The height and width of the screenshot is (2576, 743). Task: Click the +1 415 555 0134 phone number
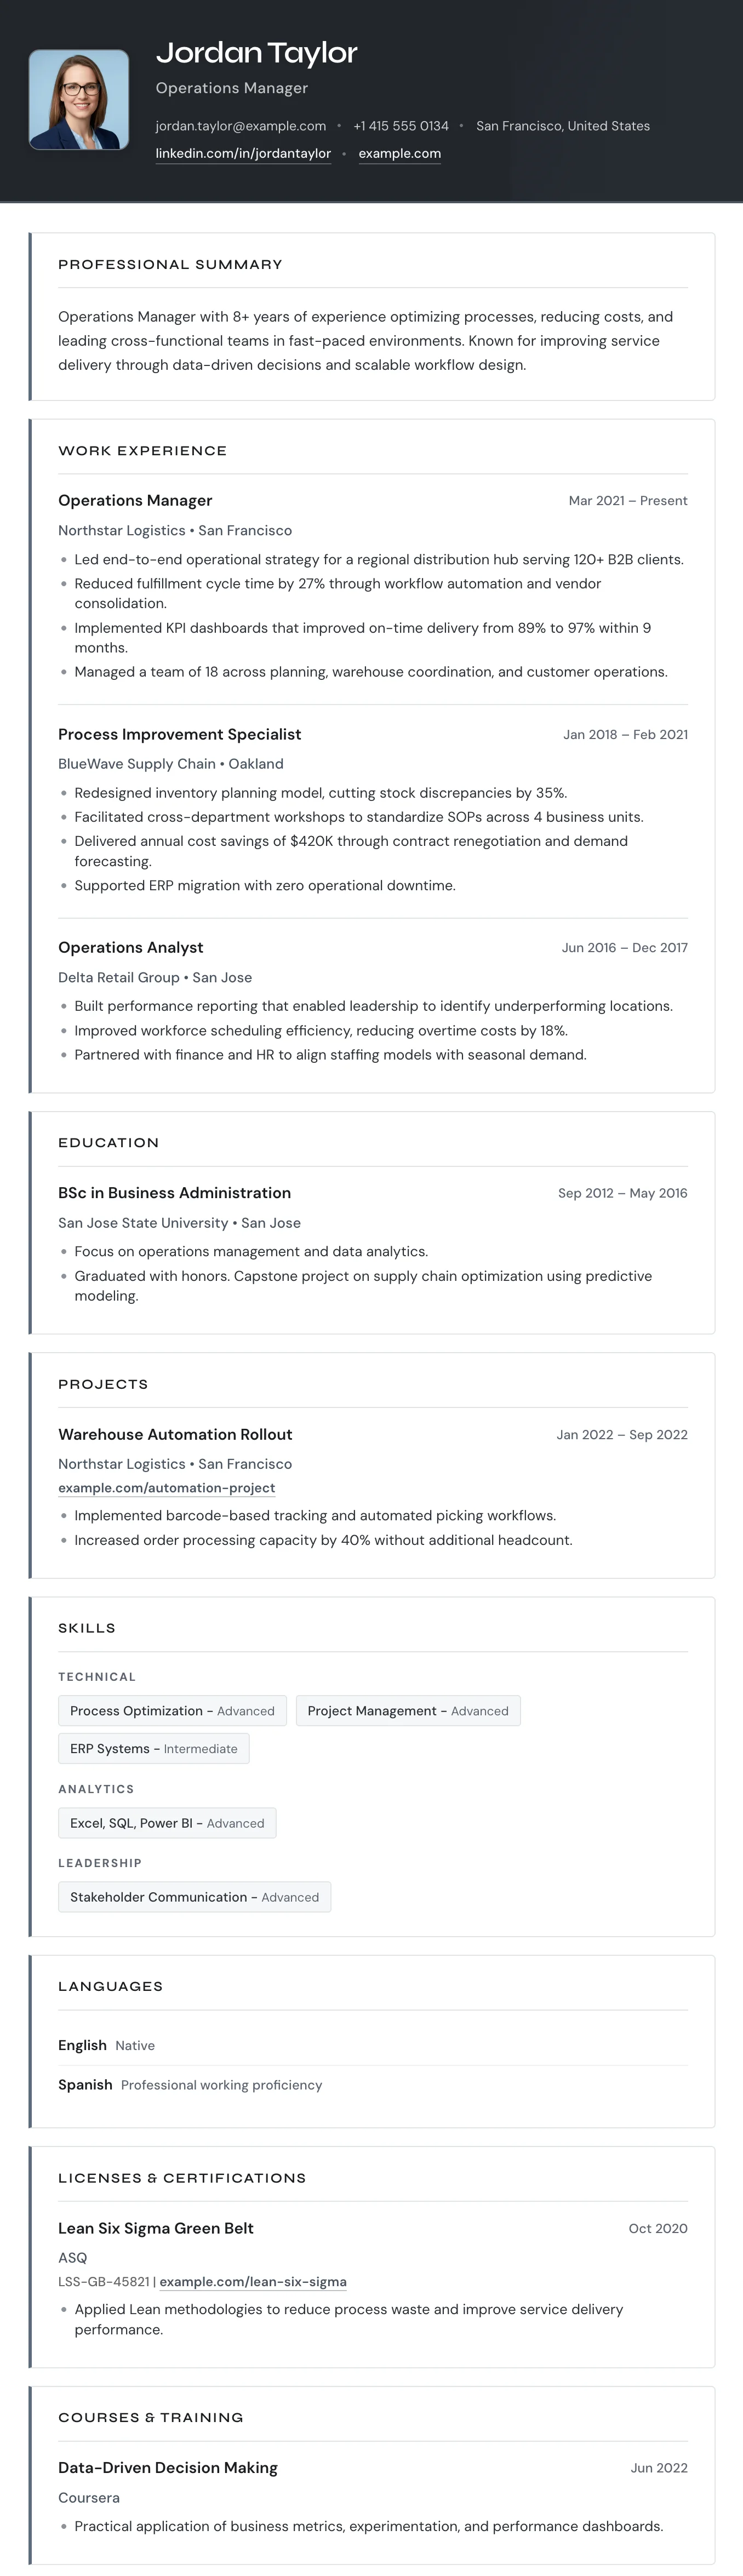[401, 126]
